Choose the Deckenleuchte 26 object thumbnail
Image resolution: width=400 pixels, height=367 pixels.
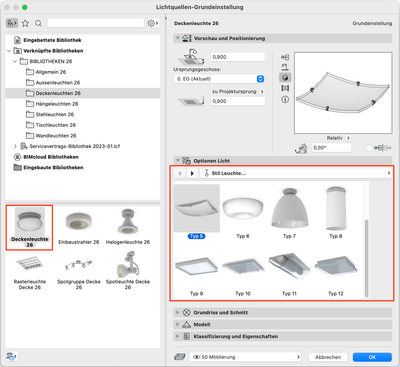pyautogui.click(x=30, y=228)
